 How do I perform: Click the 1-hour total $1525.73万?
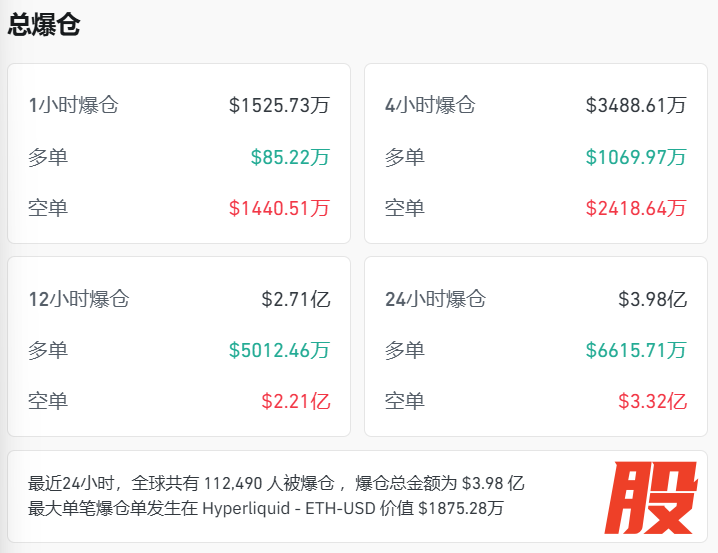[x=279, y=104]
